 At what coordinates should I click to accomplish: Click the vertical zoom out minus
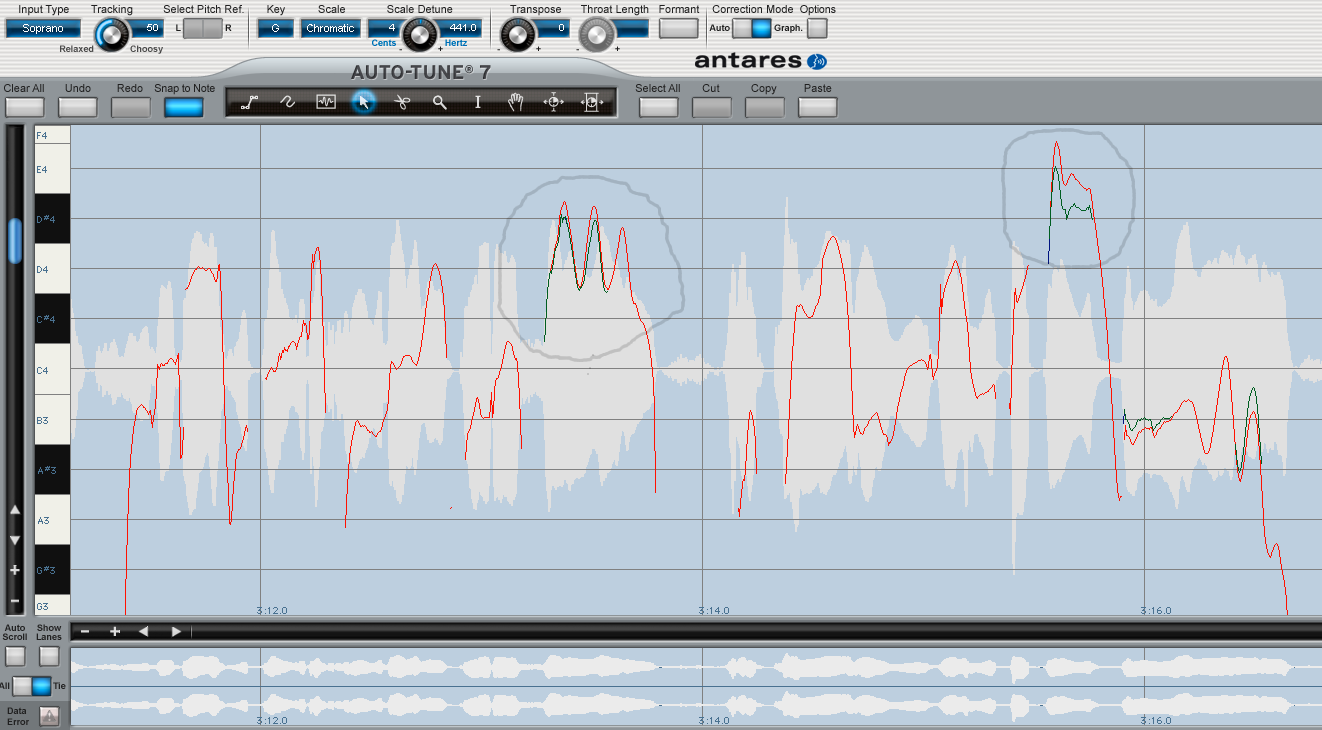tap(15, 601)
